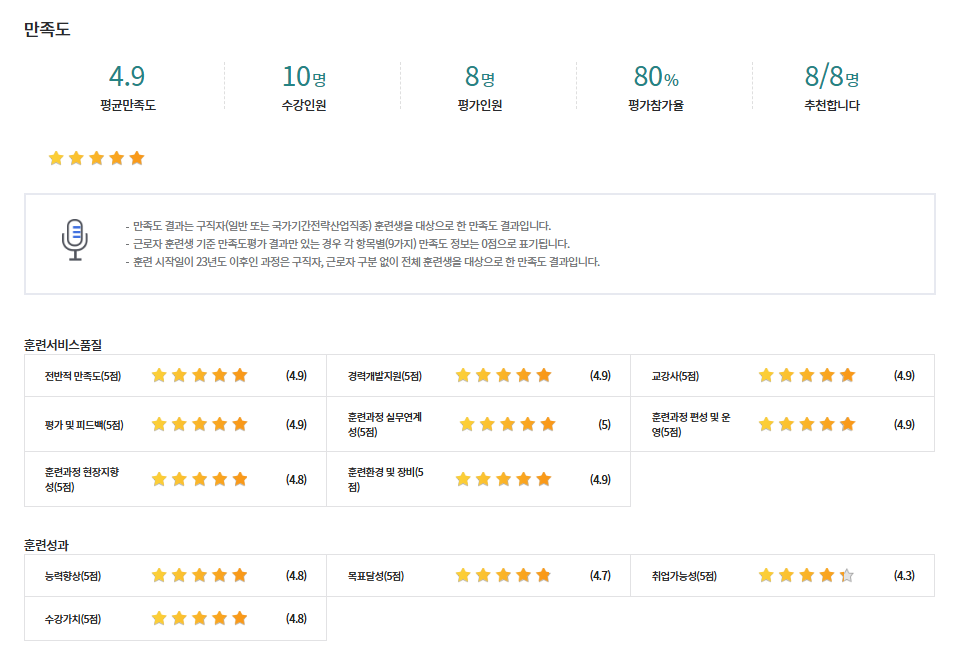Click the 80% 평가참가율 figure
The image size is (961, 656).
coord(656,77)
